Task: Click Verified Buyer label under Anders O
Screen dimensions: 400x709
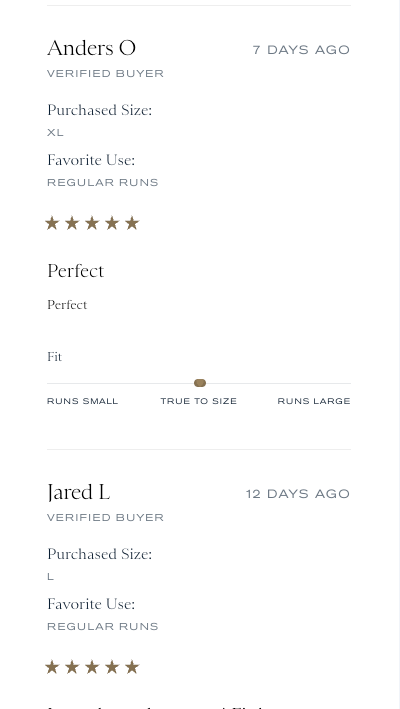Action: (x=105, y=73)
